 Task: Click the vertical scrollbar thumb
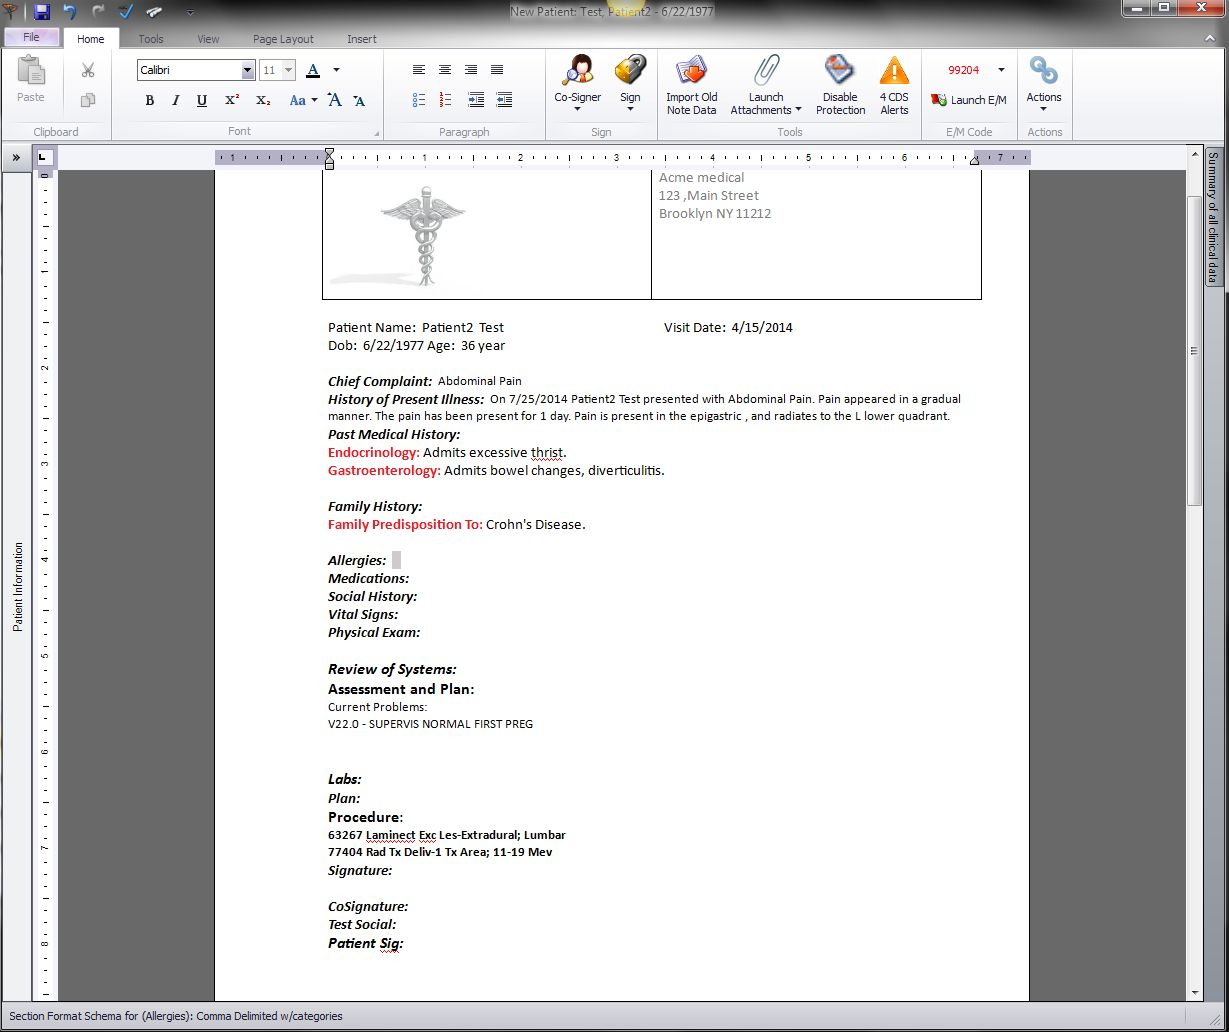(1194, 350)
